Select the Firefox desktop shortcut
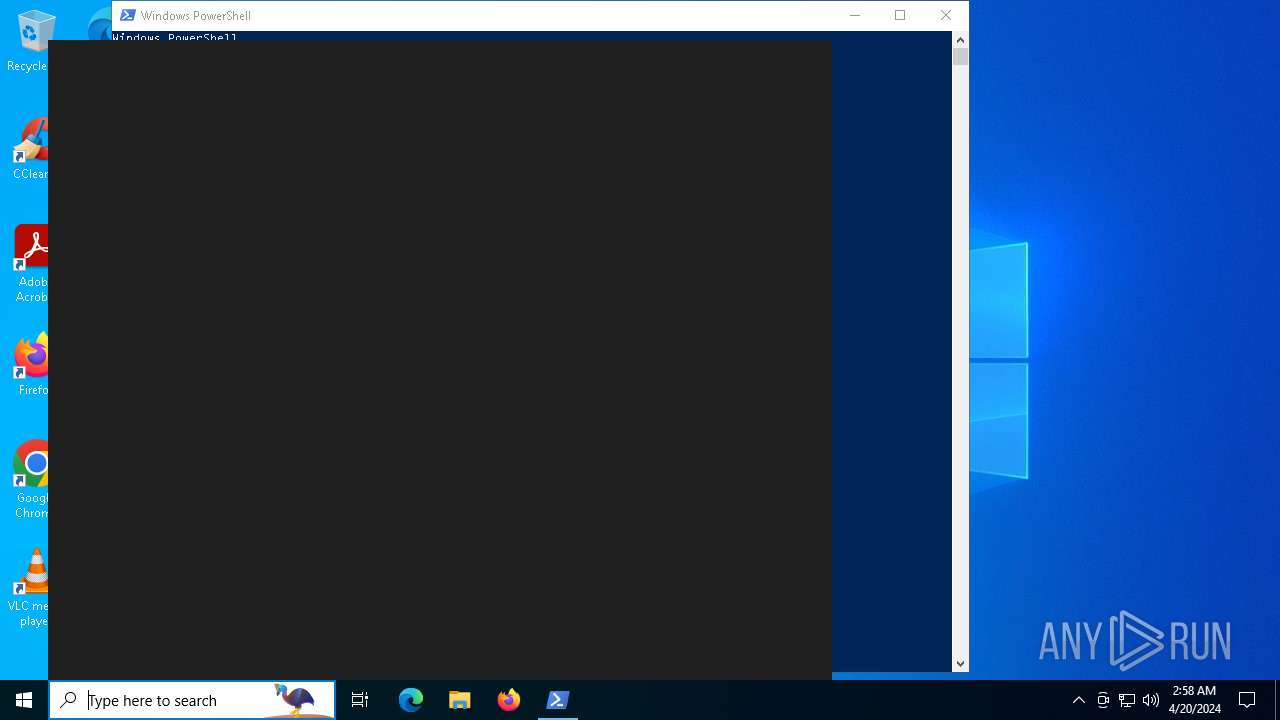1280x720 pixels. tap(30, 365)
